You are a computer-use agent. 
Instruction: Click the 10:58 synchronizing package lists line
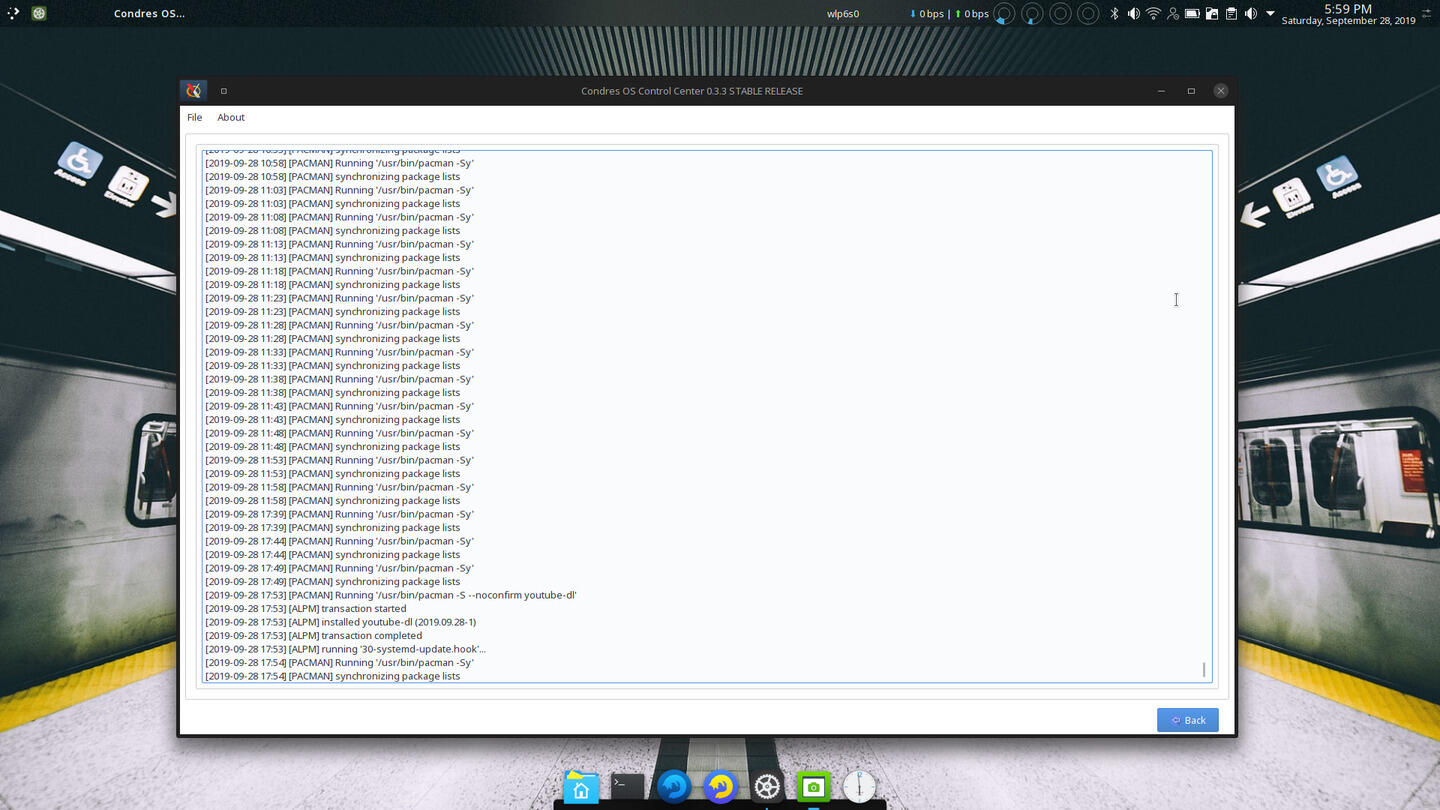[x=332, y=176]
